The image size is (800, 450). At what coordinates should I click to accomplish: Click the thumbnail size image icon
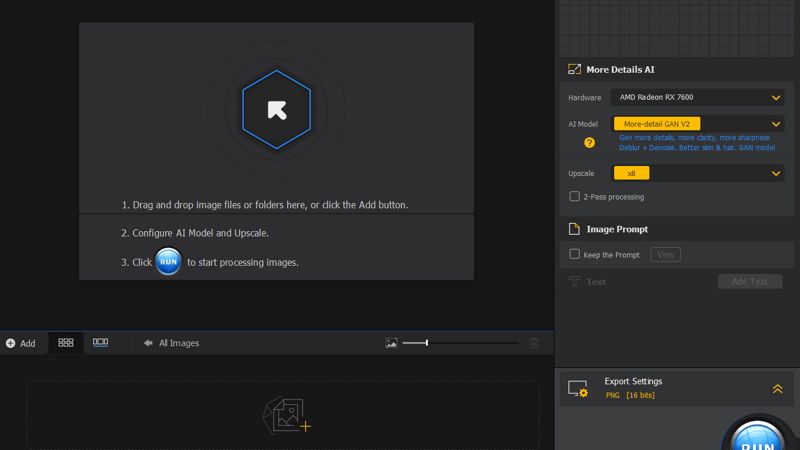(x=391, y=343)
